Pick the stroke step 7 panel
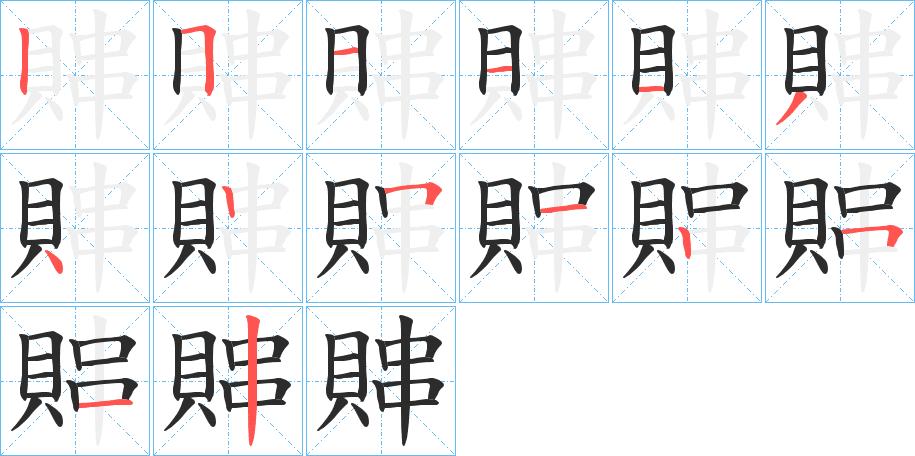 [75, 228]
